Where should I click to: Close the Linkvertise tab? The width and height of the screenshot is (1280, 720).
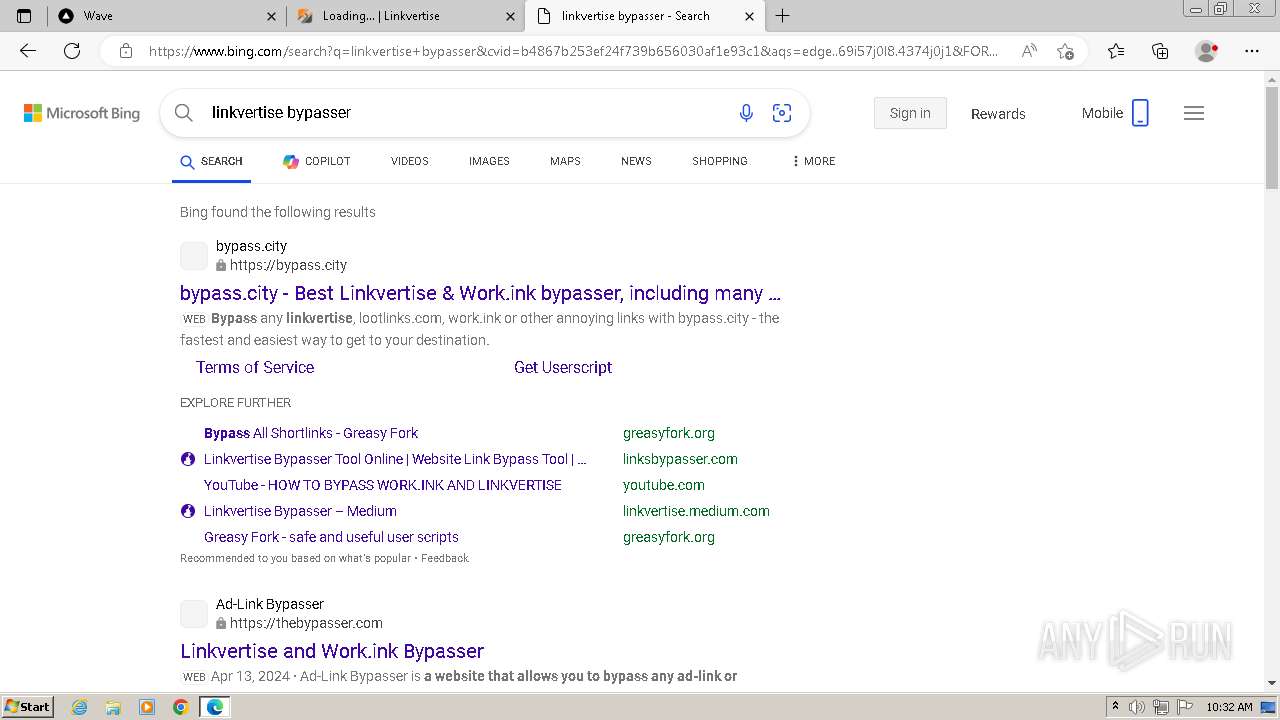511,16
